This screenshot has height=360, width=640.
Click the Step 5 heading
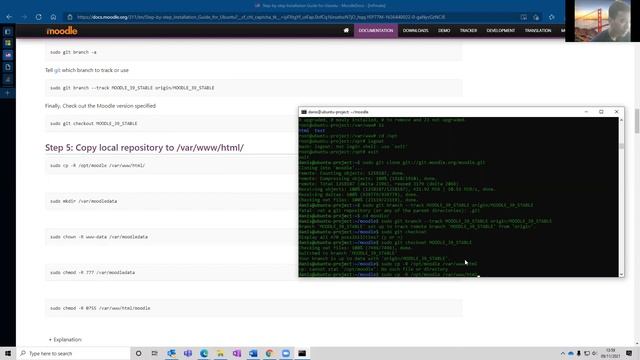144,147
